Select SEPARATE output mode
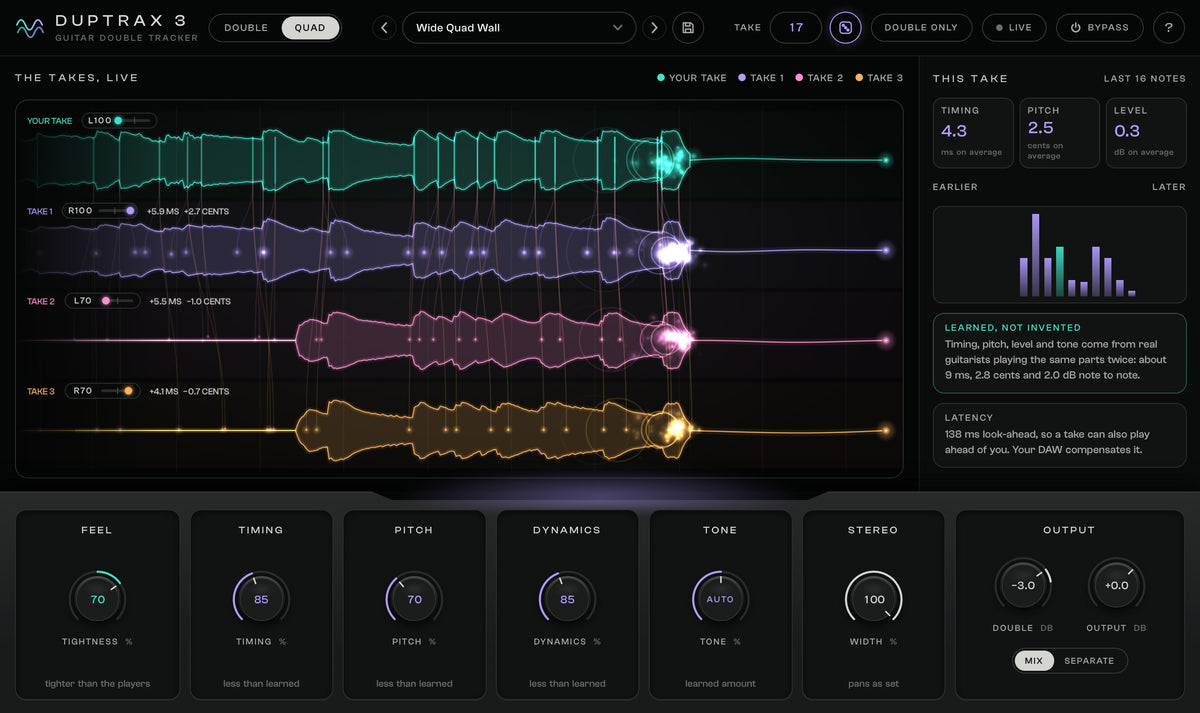Screen dimensions: 1200x713 pos(1089,661)
